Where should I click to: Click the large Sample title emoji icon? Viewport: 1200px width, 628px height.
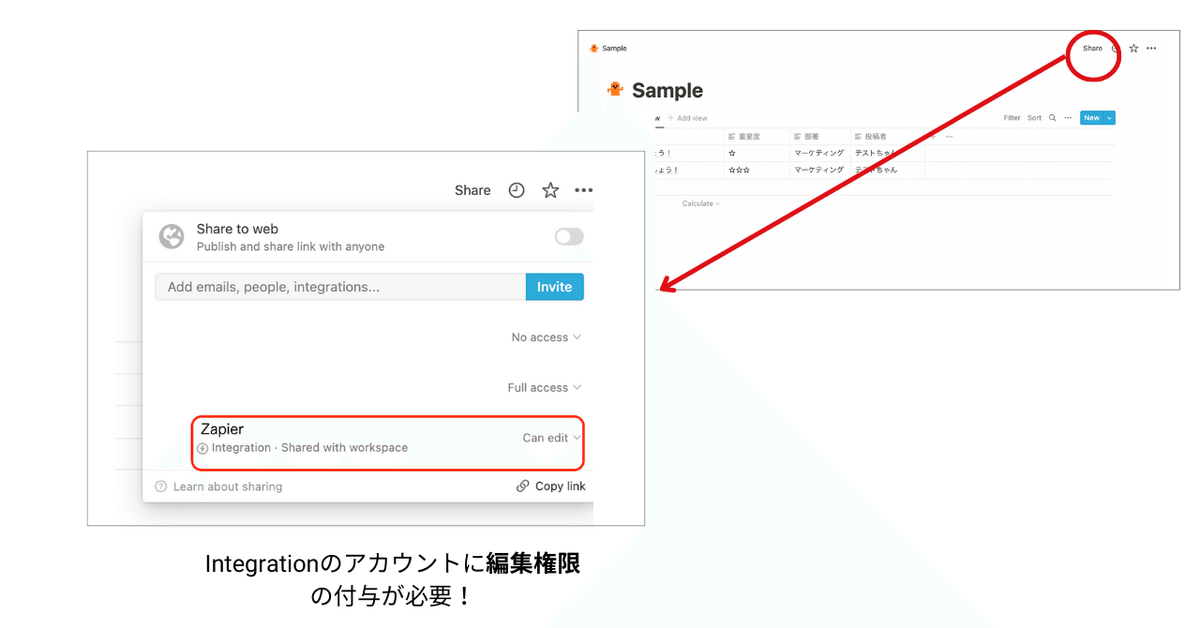click(x=616, y=89)
